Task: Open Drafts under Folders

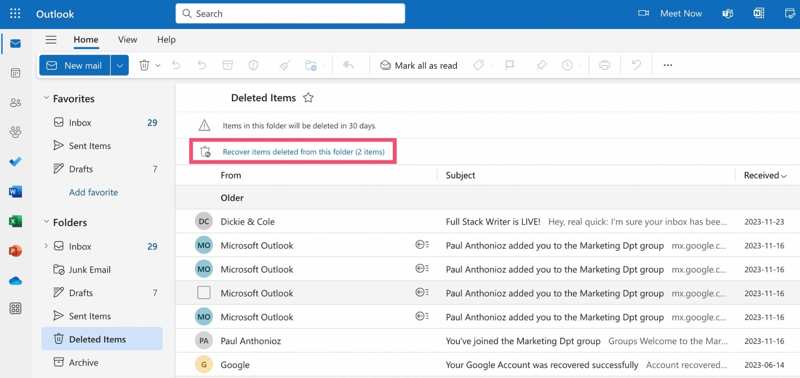Action: coord(102,293)
